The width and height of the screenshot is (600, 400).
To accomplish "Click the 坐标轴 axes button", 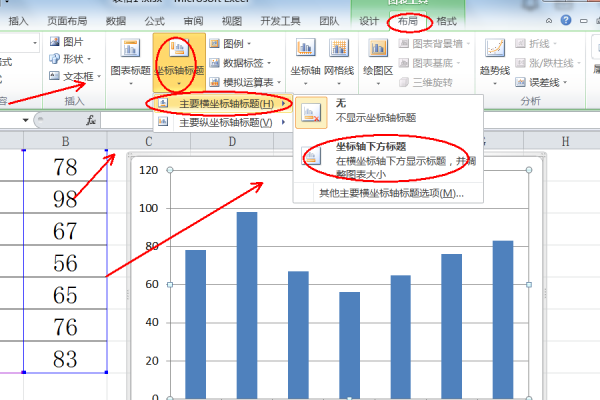I will 305,61.
